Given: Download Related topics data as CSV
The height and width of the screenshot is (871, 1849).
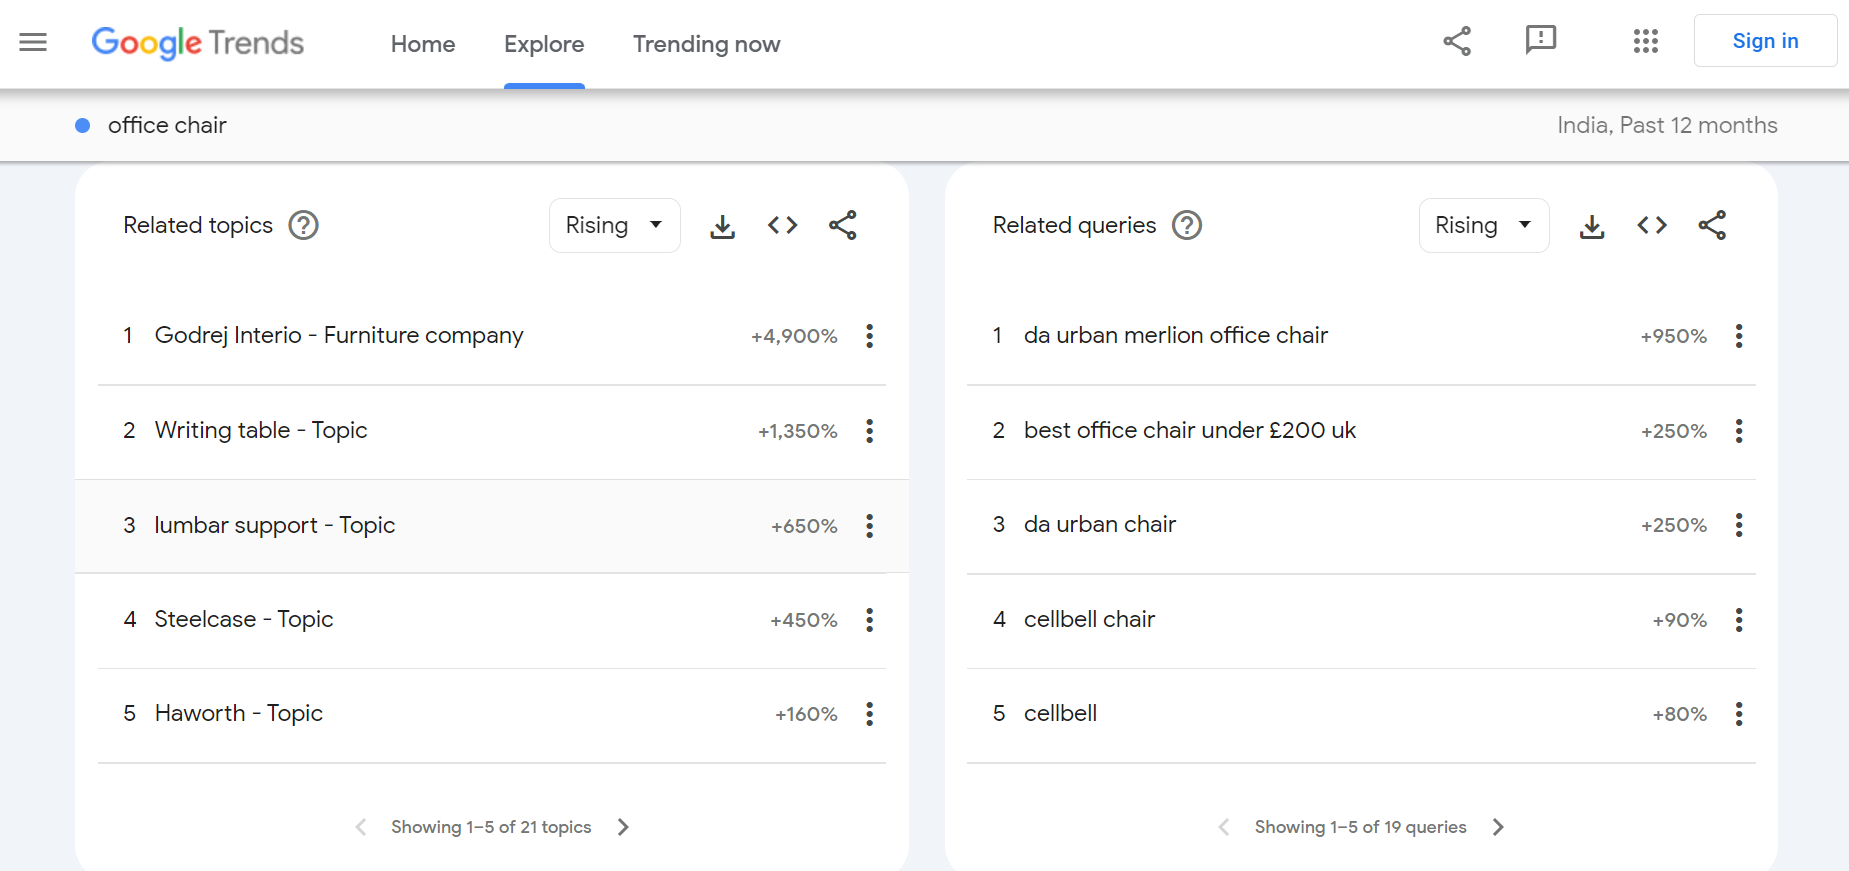Looking at the screenshot, I should (x=722, y=226).
